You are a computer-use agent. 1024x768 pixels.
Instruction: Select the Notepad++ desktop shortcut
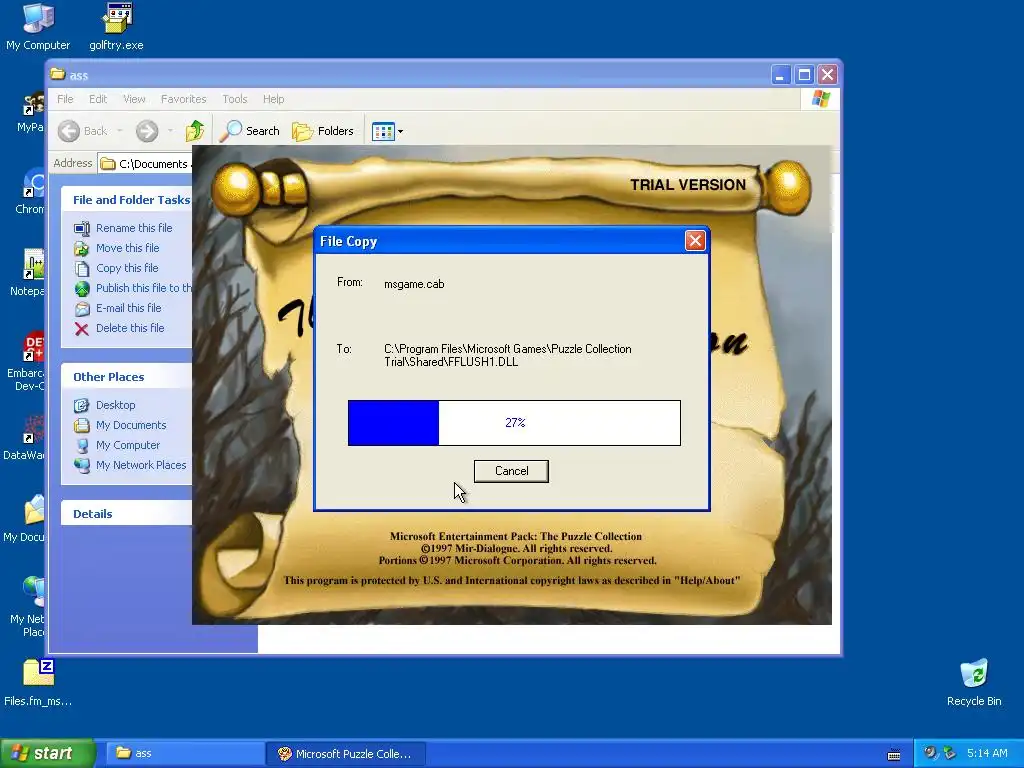coord(27,273)
